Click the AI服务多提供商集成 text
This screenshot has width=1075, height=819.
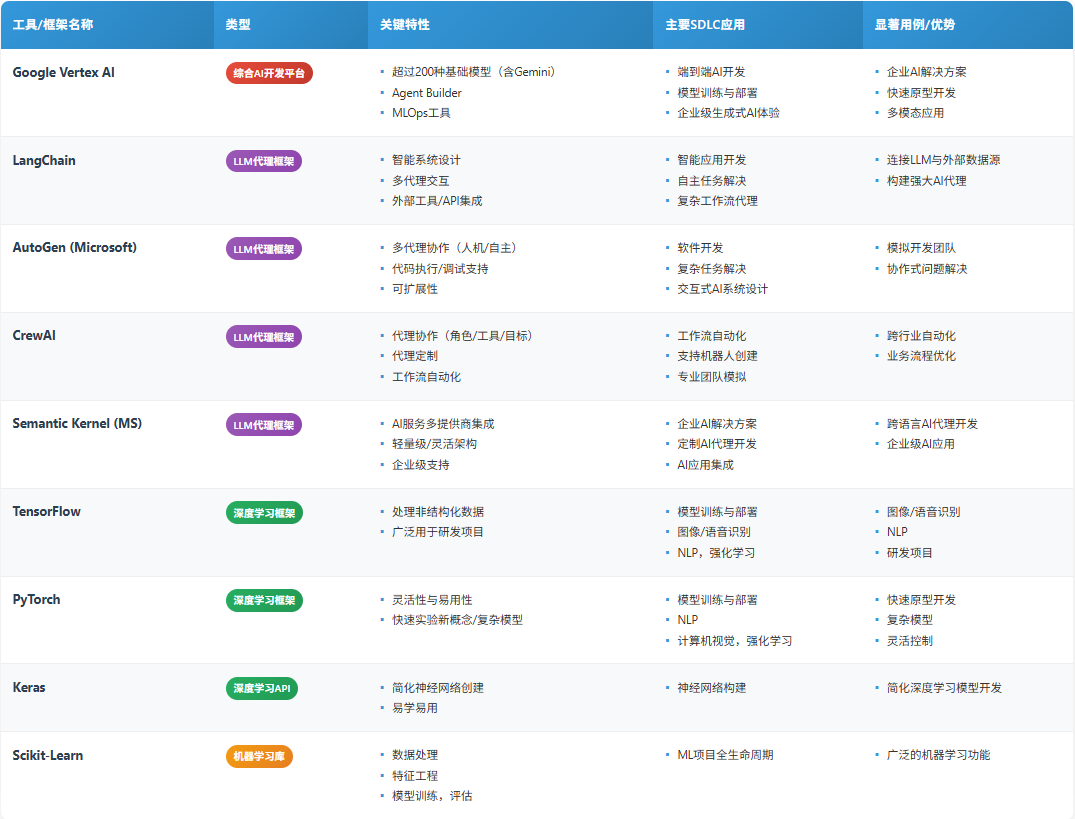(x=443, y=424)
